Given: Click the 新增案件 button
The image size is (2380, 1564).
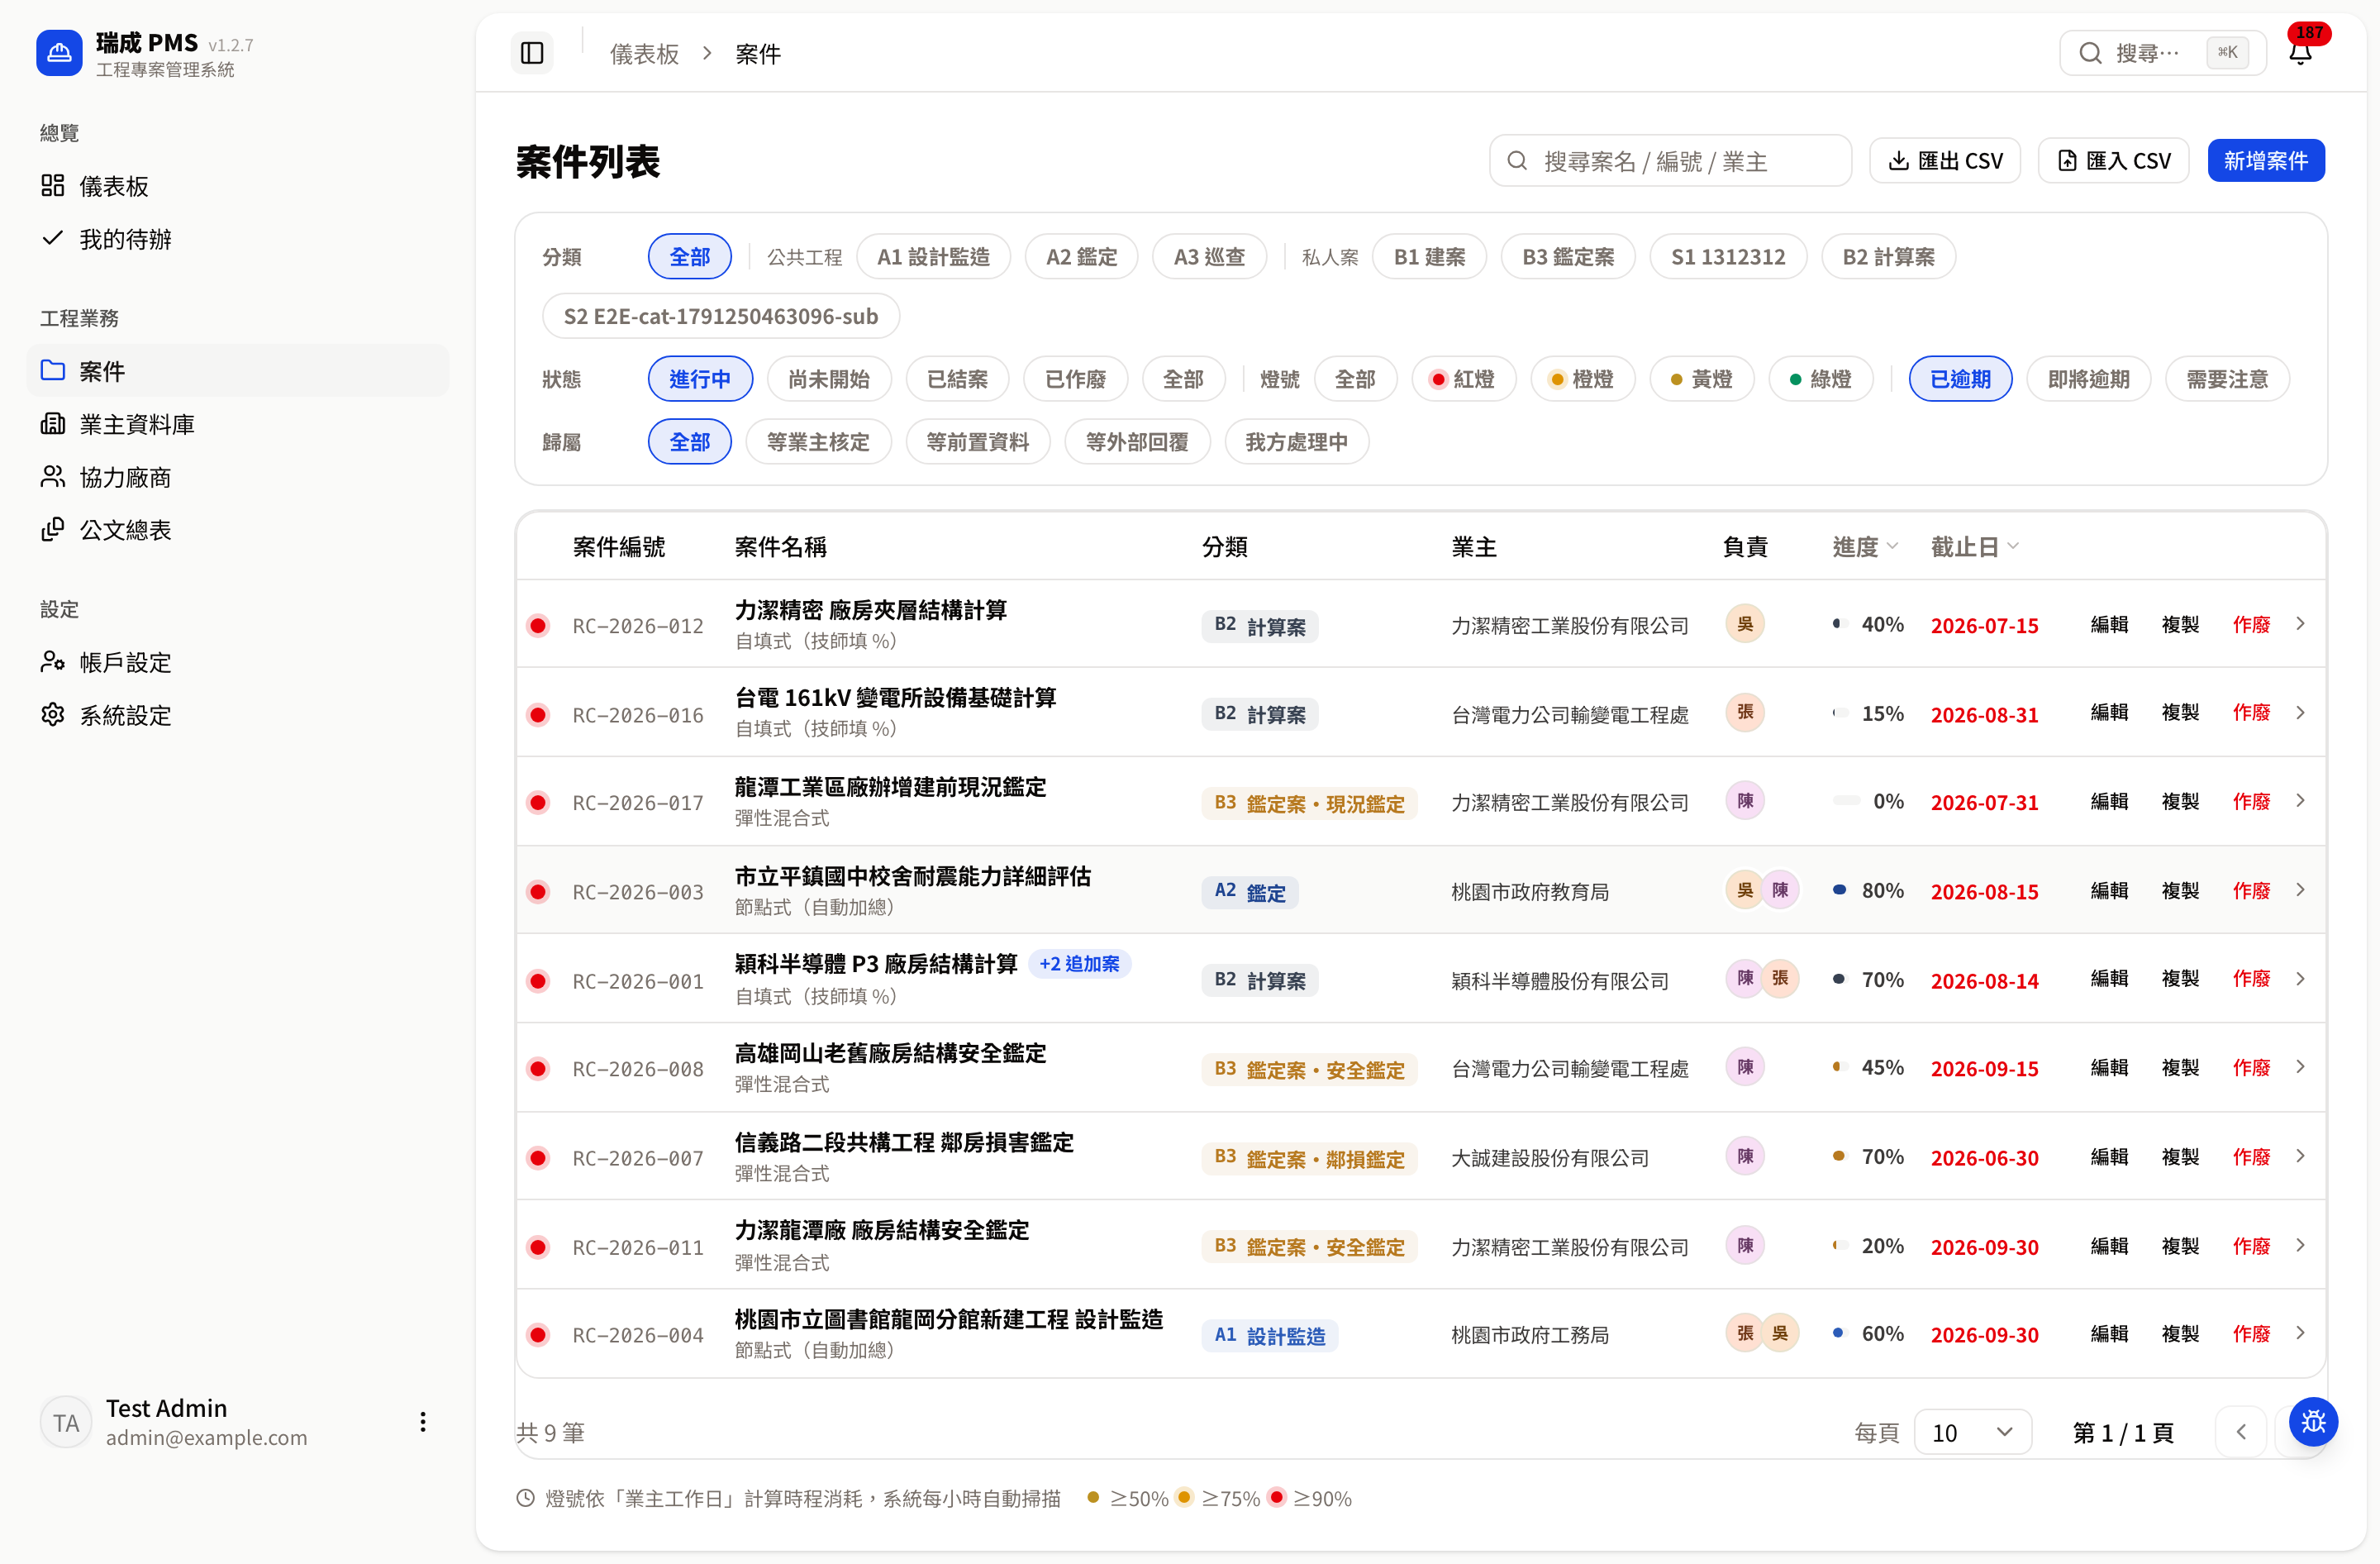Looking at the screenshot, I should 2265,161.
